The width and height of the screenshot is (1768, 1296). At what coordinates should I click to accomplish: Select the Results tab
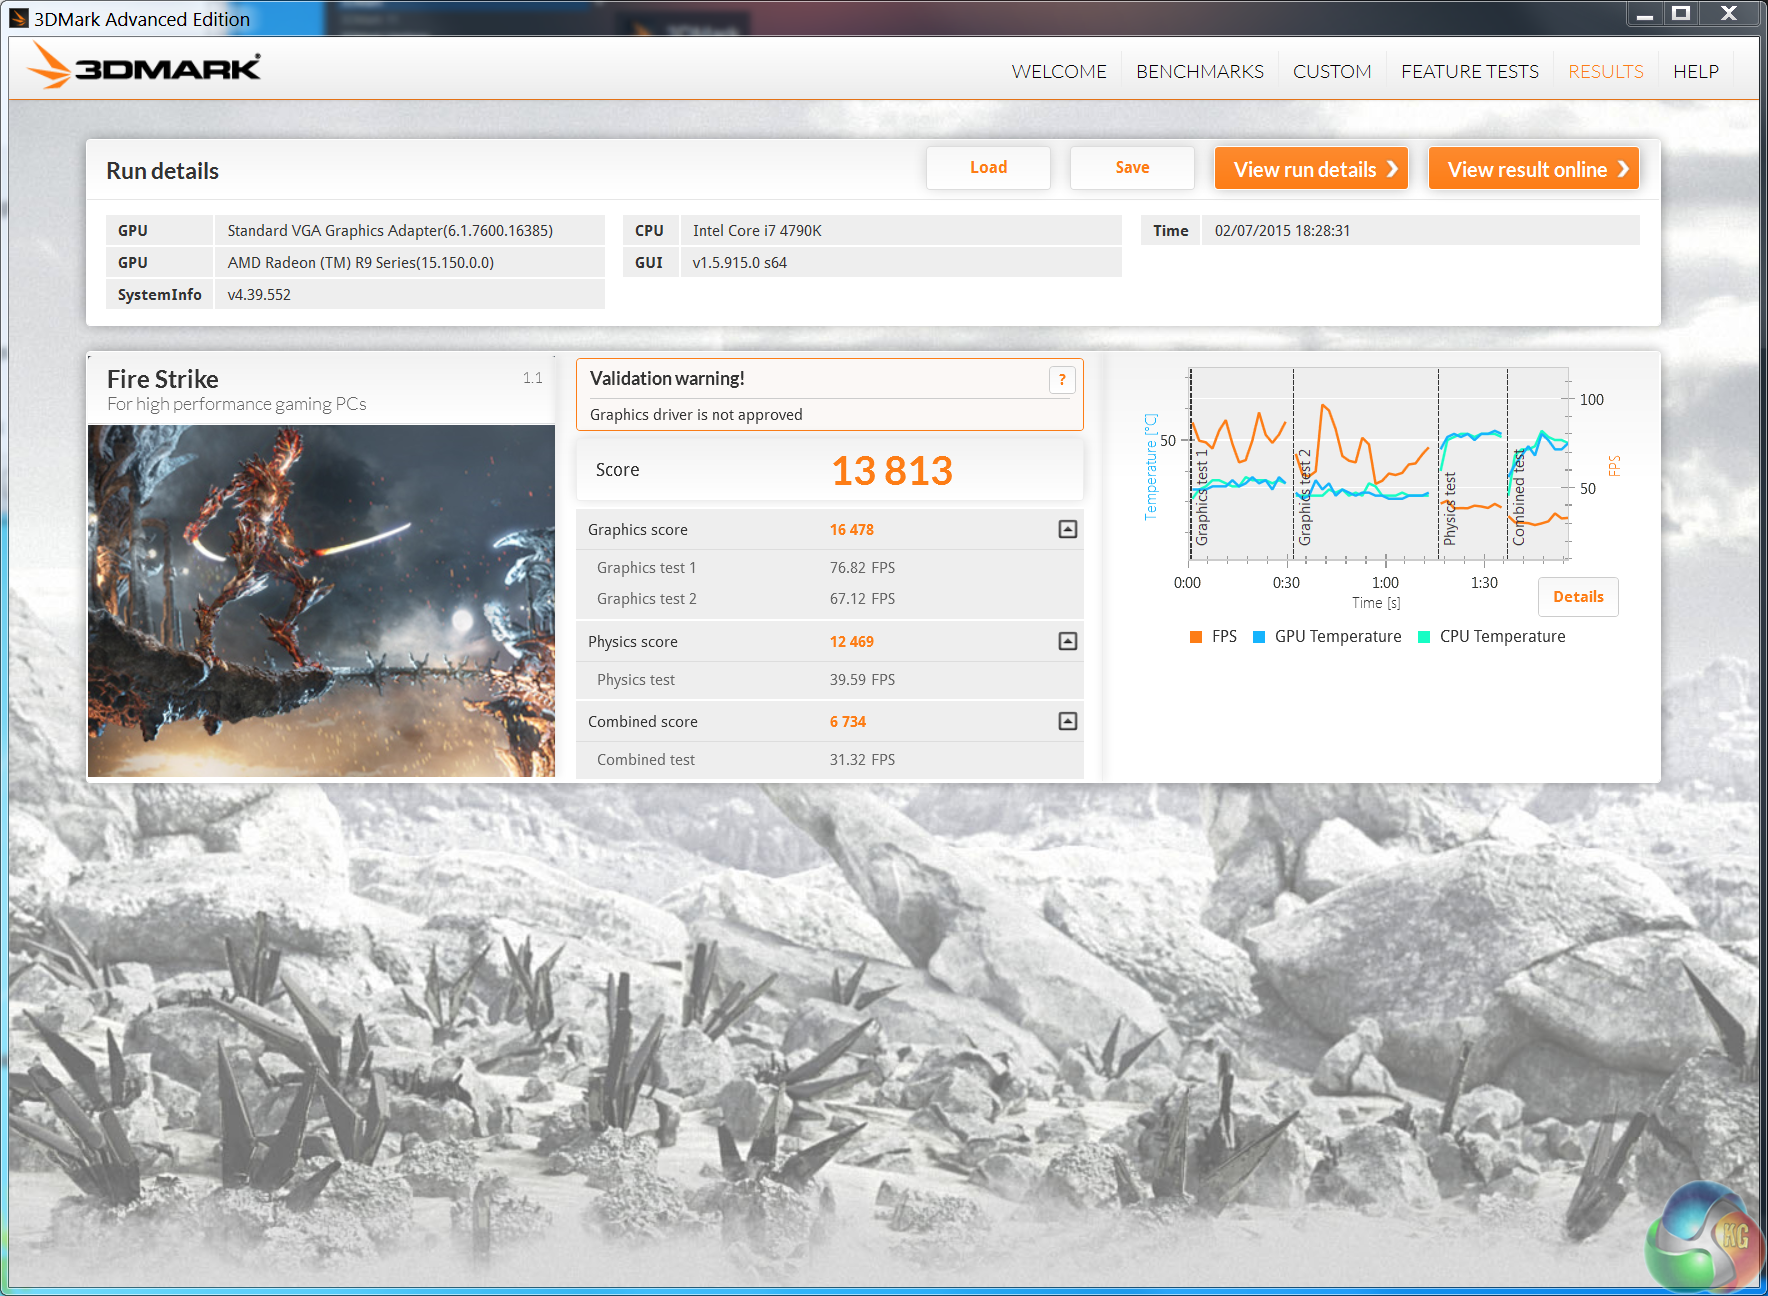1606,72
